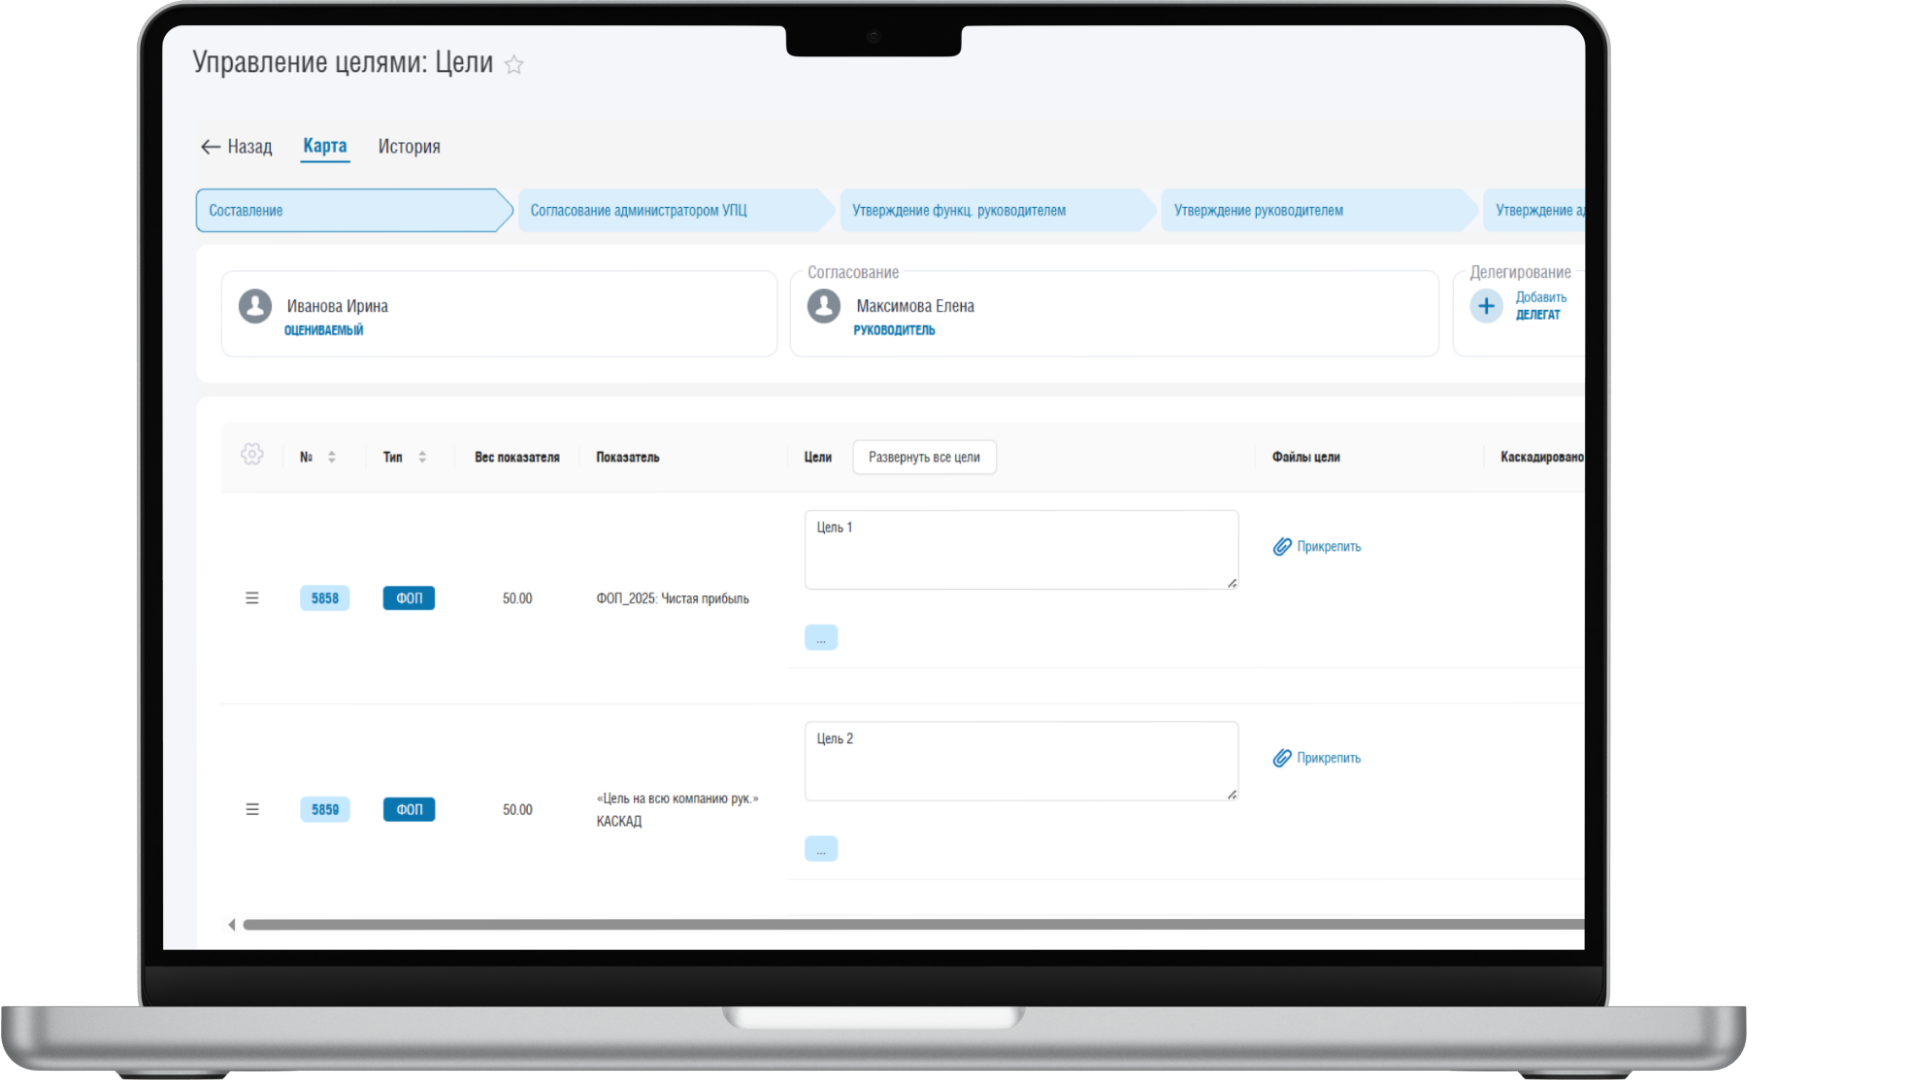Click the horizontal scrollbar at bottom
The image size is (1920, 1080).
point(900,925)
